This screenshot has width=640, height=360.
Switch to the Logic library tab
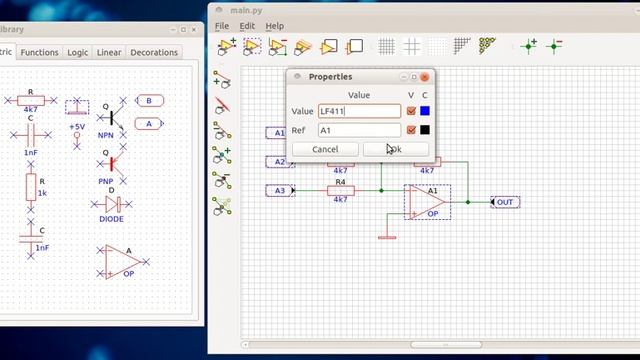click(x=78, y=53)
